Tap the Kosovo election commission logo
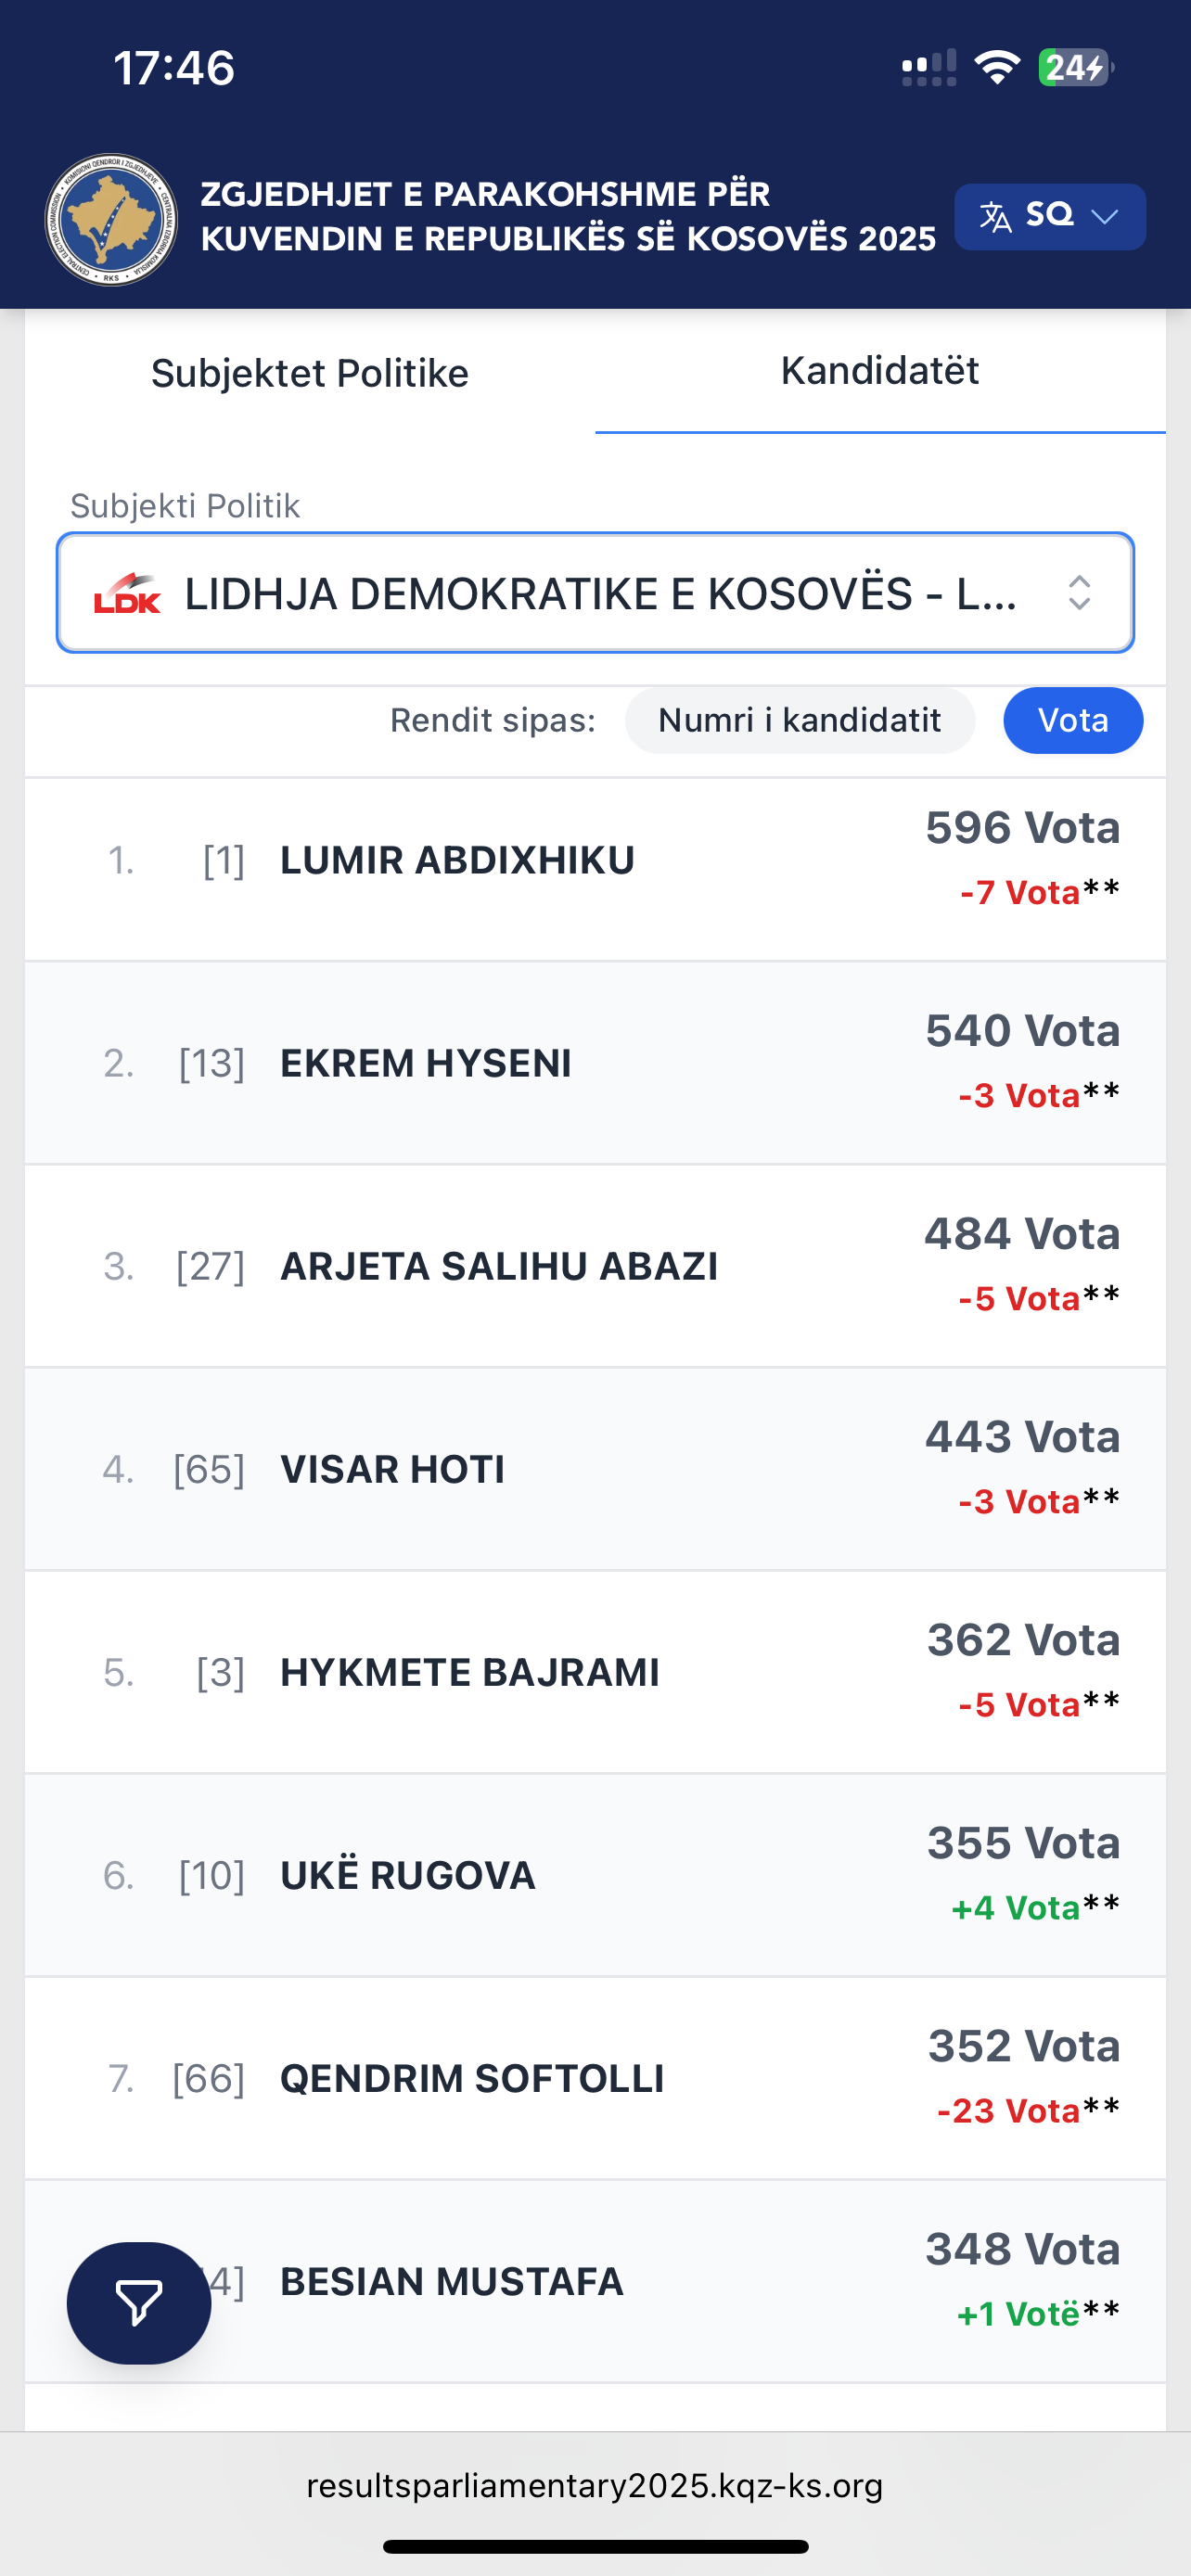 (x=111, y=219)
